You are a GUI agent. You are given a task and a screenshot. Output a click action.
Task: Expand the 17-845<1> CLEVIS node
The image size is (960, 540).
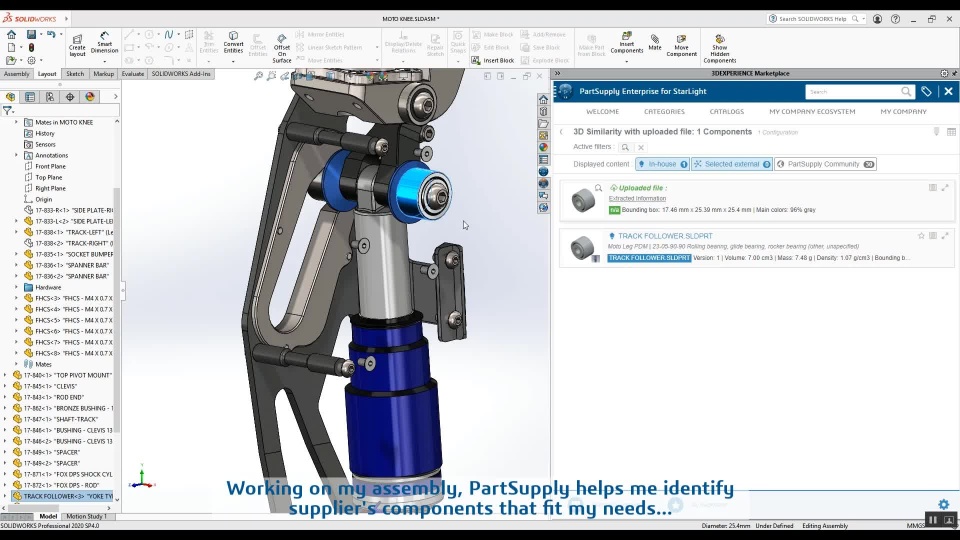[5, 386]
